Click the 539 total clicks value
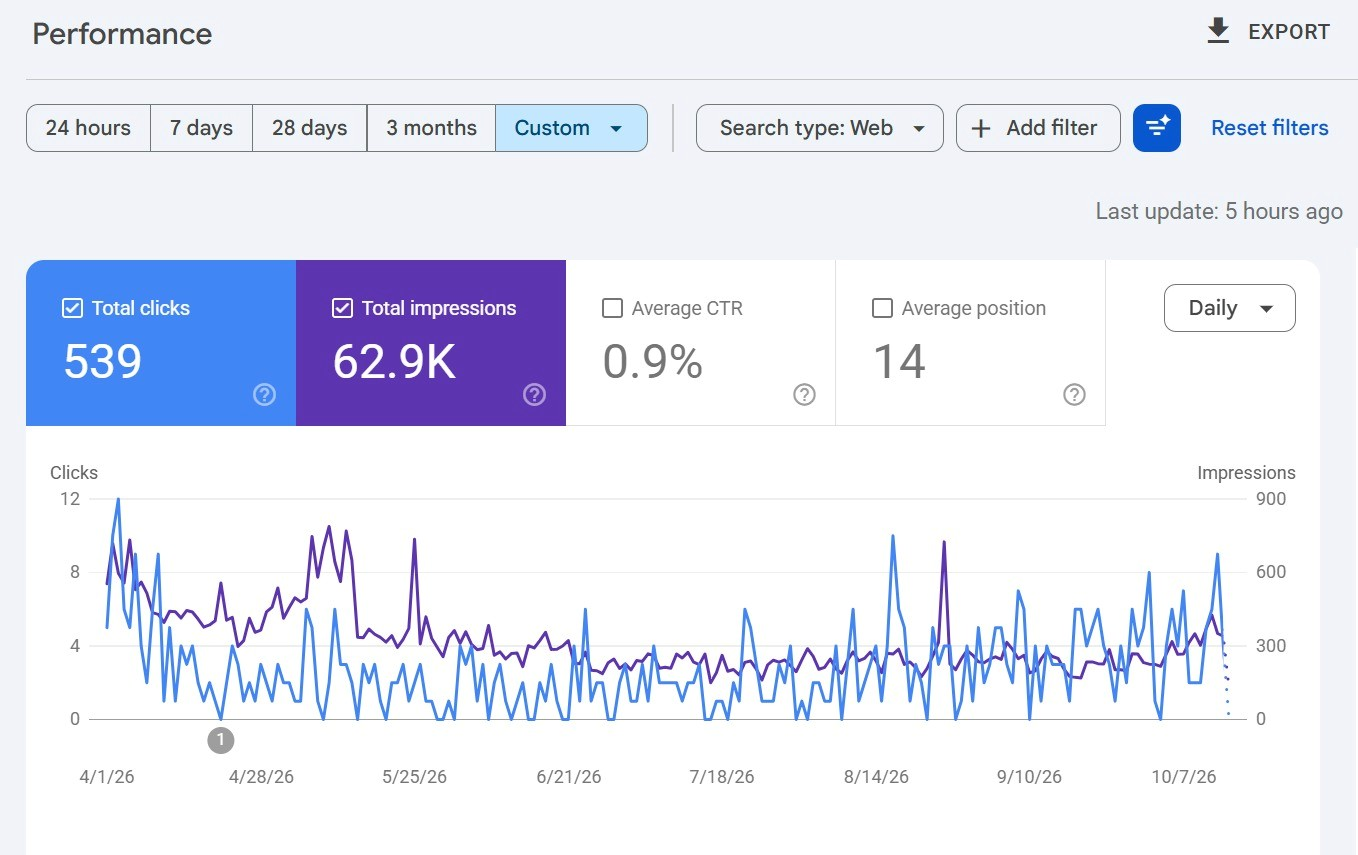 coord(103,361)
